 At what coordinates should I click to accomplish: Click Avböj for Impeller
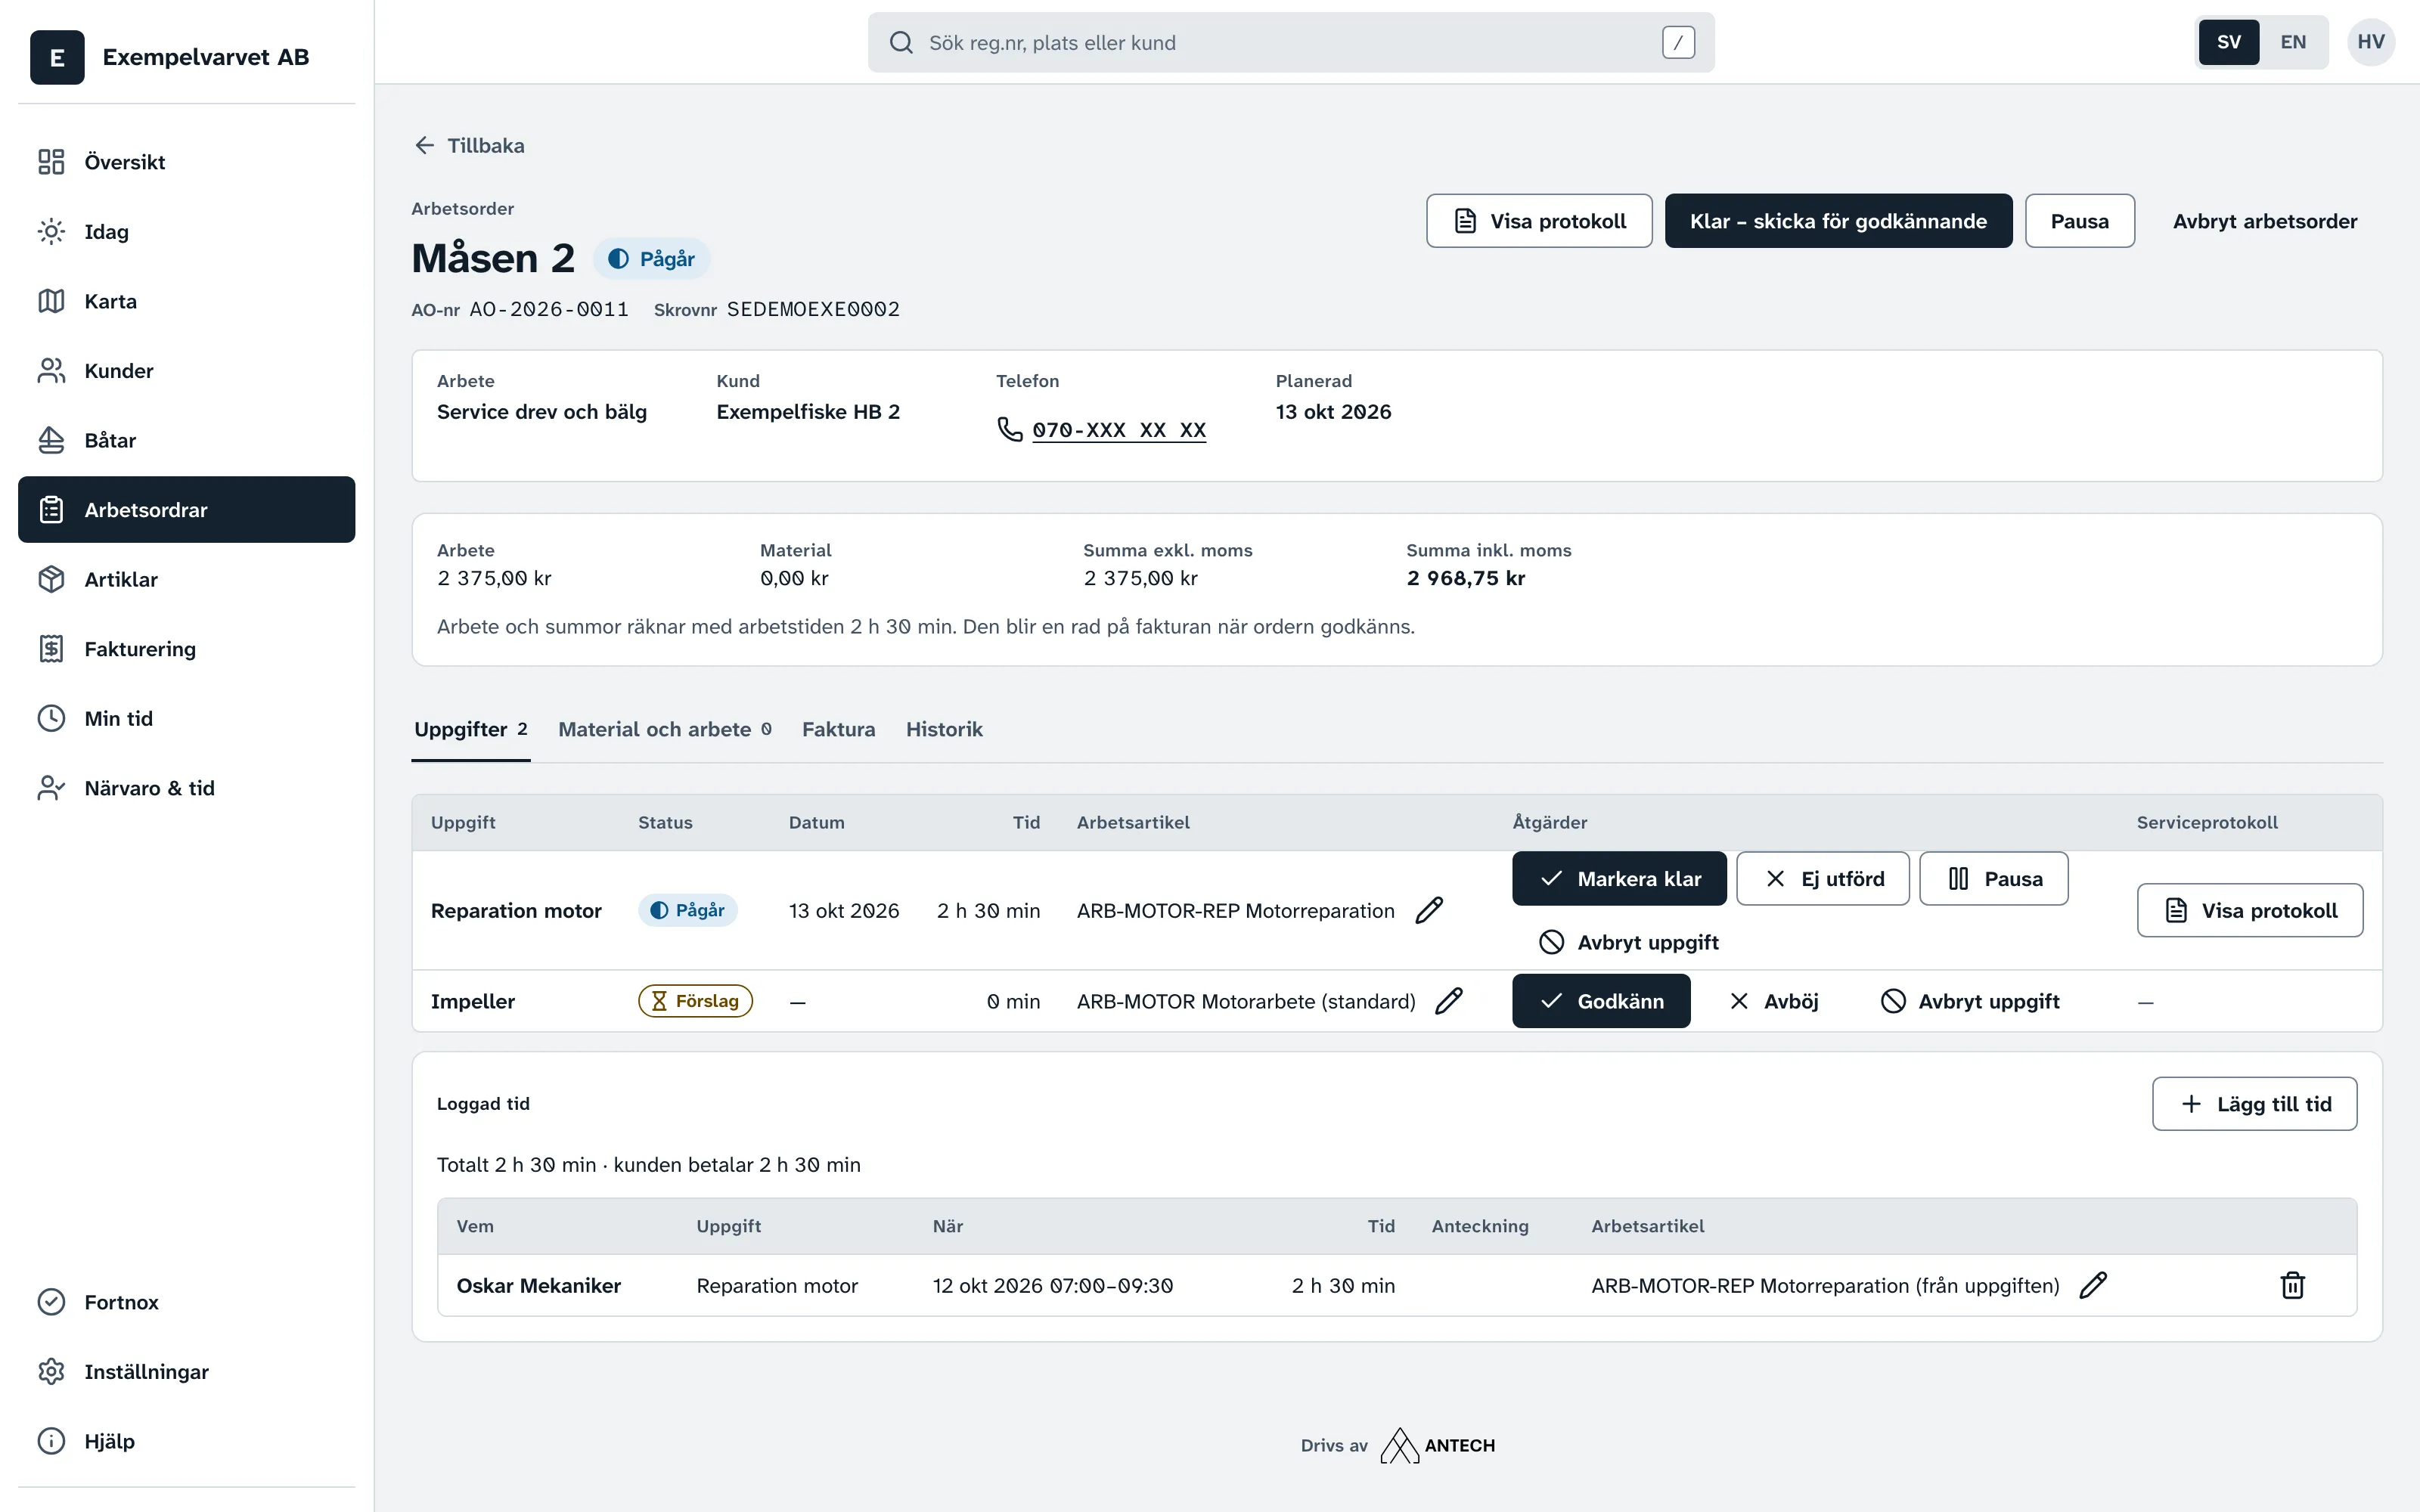(x=1773, y=1001)
